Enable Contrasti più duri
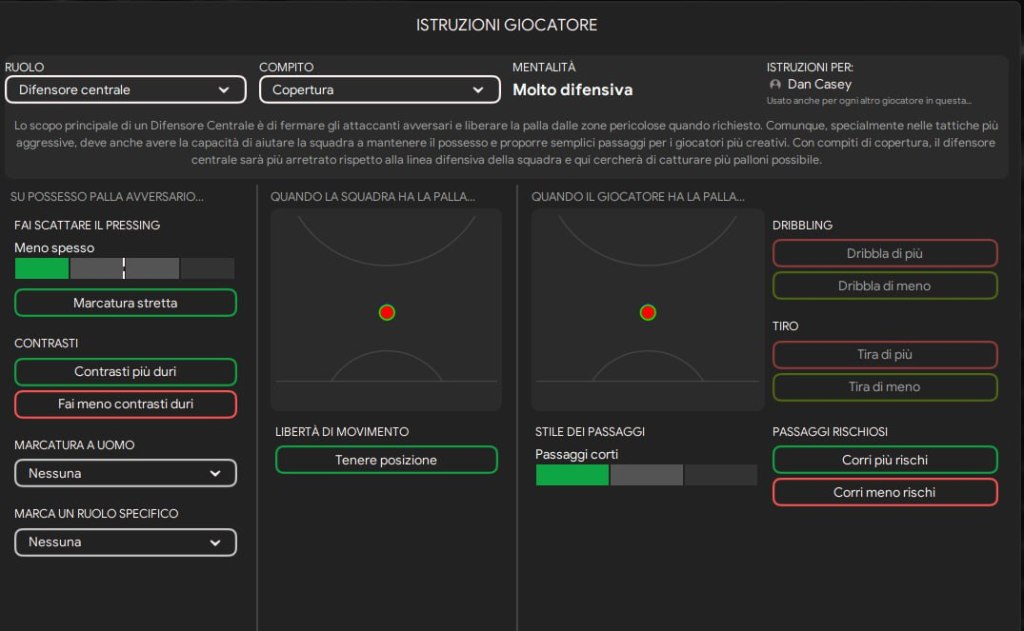 pos(125,372)
